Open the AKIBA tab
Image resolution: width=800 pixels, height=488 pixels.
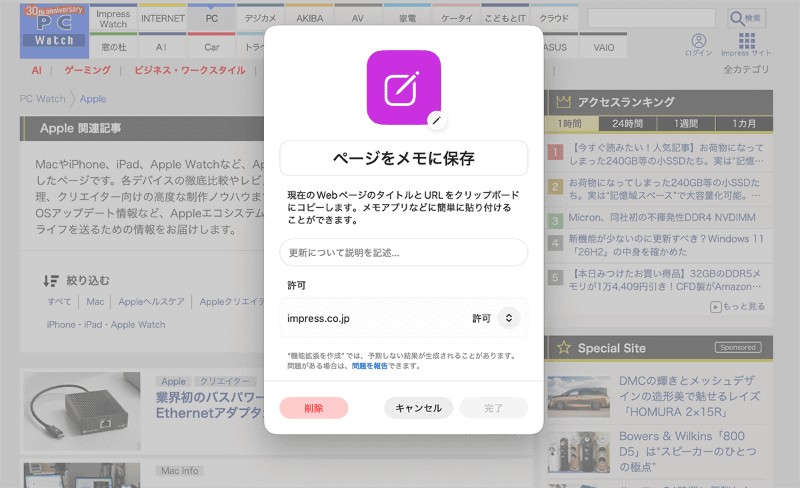coord(309,19)
